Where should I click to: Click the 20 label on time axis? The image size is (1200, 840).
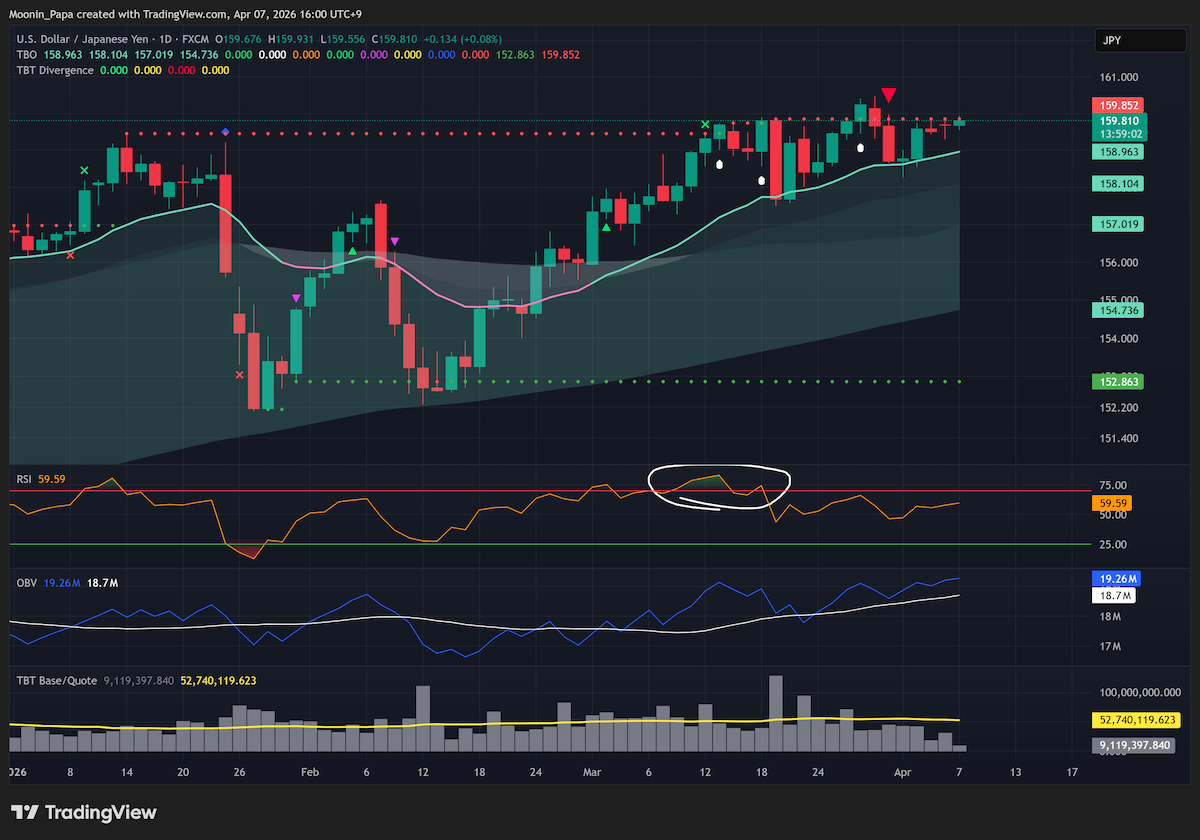[x=182, y=773]
